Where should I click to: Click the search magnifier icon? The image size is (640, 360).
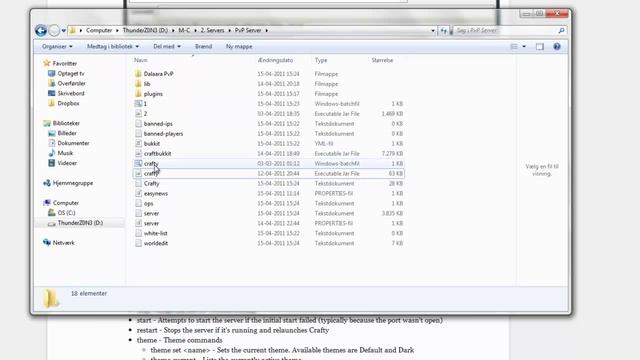pyautogui.click(x=562, y=31)
